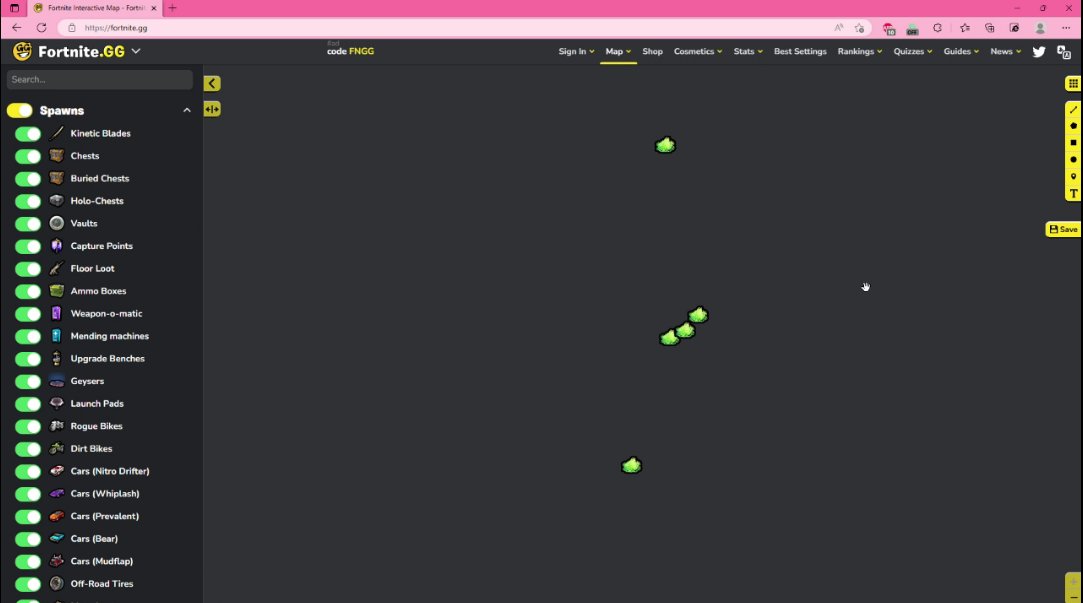This screenshot has height=603, width=1083.
Task: Expand the Guides dropdown menu
Action: pyautogui.click(x=961, y=52)
